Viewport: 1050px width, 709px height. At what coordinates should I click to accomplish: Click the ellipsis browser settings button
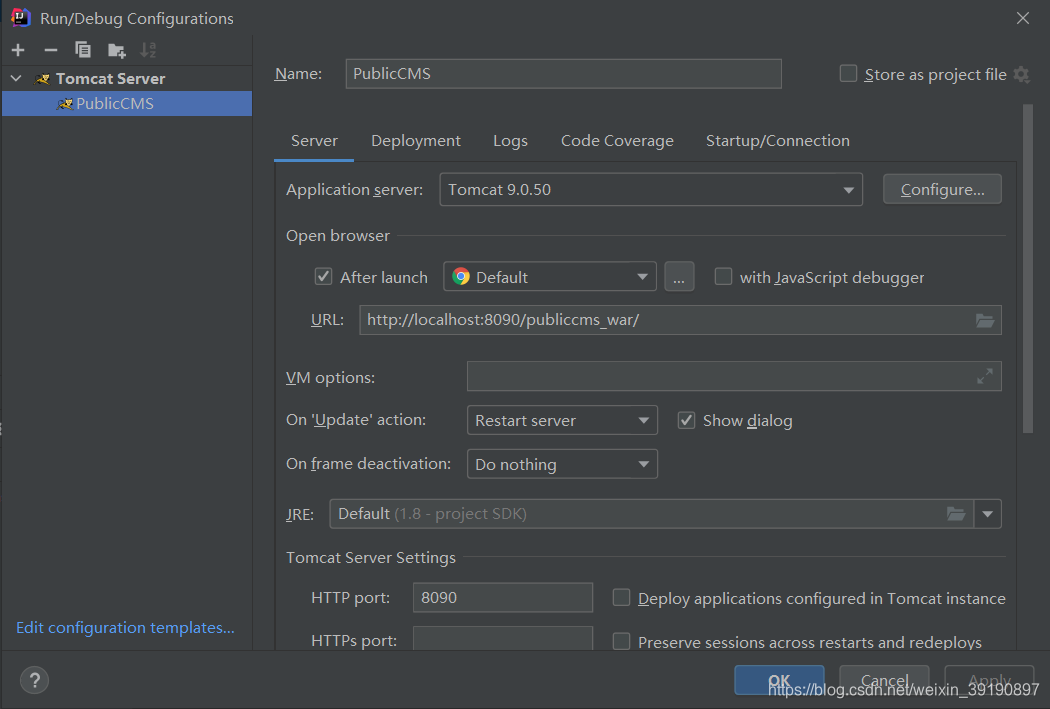click(x=679, y=277)
